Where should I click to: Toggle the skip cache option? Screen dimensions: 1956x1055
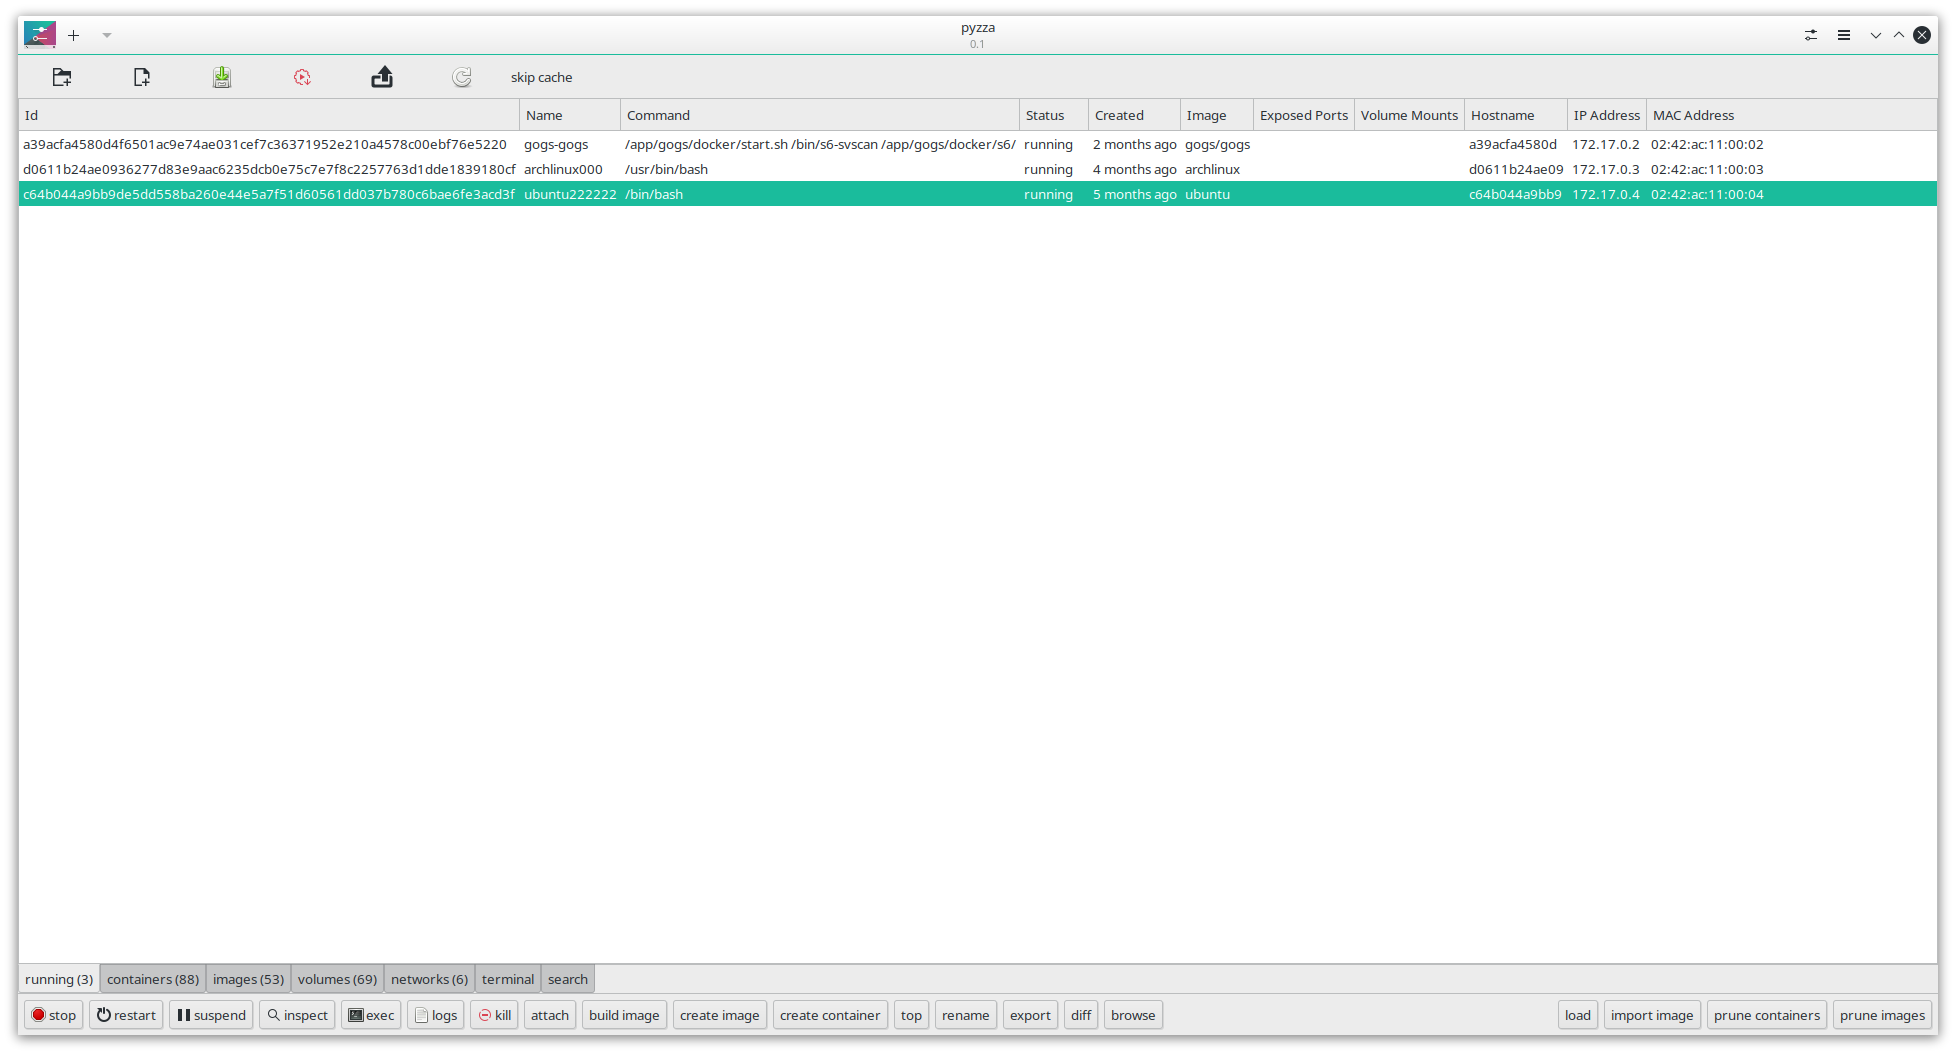(541, 77)
